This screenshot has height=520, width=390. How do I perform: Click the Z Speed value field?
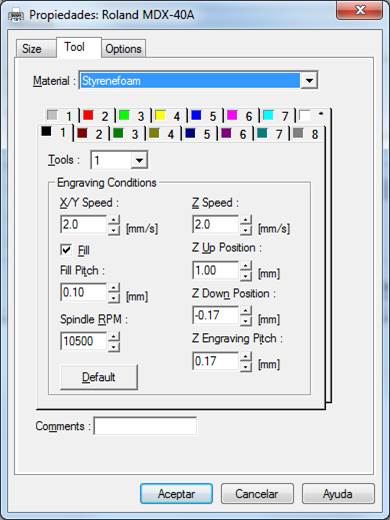click(x=215, y=224)
